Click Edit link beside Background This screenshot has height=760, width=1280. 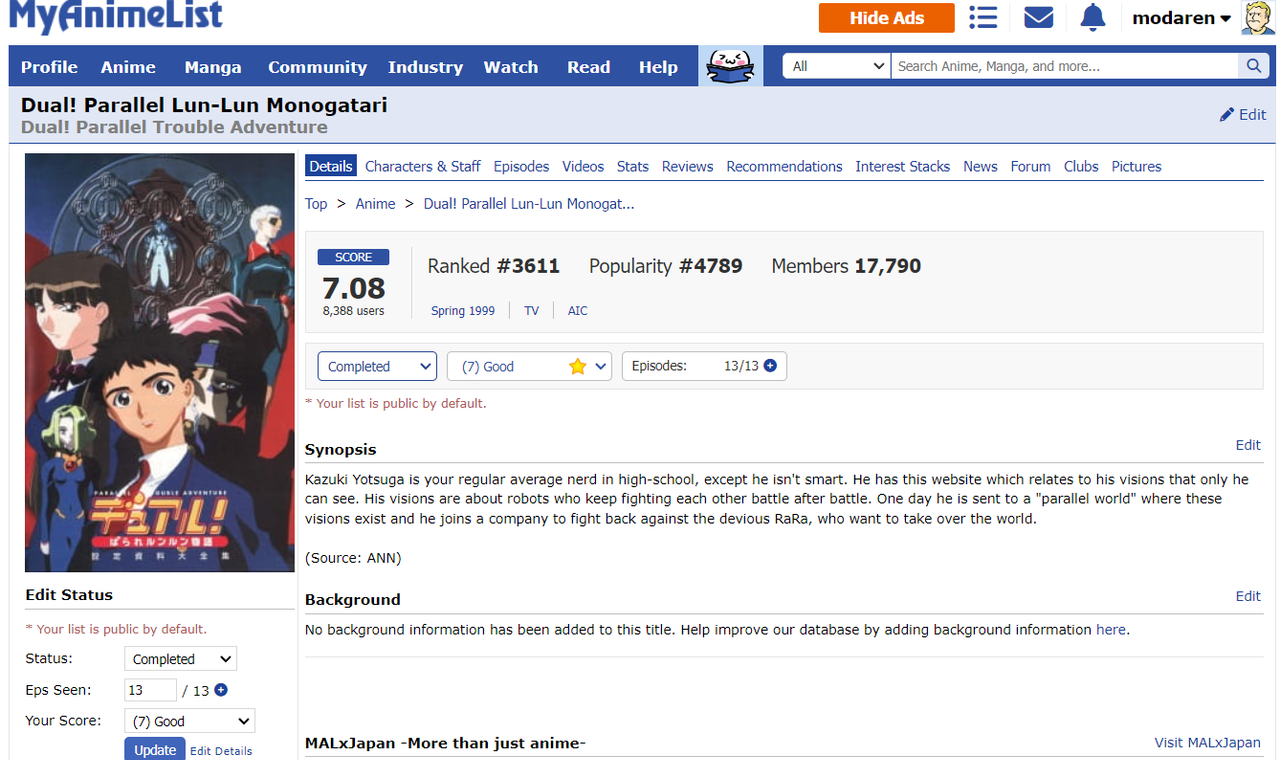[1248, 596]
